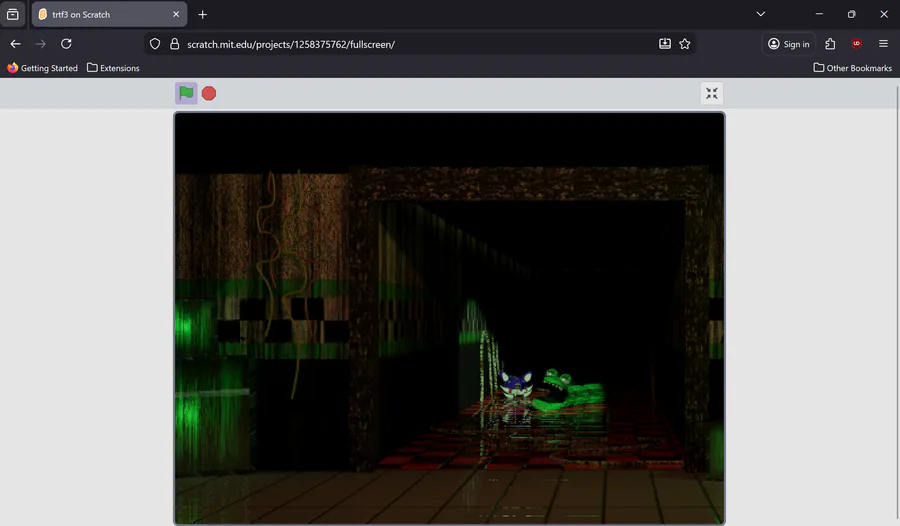
Task: Reload the current page
Action: point(66,44)
